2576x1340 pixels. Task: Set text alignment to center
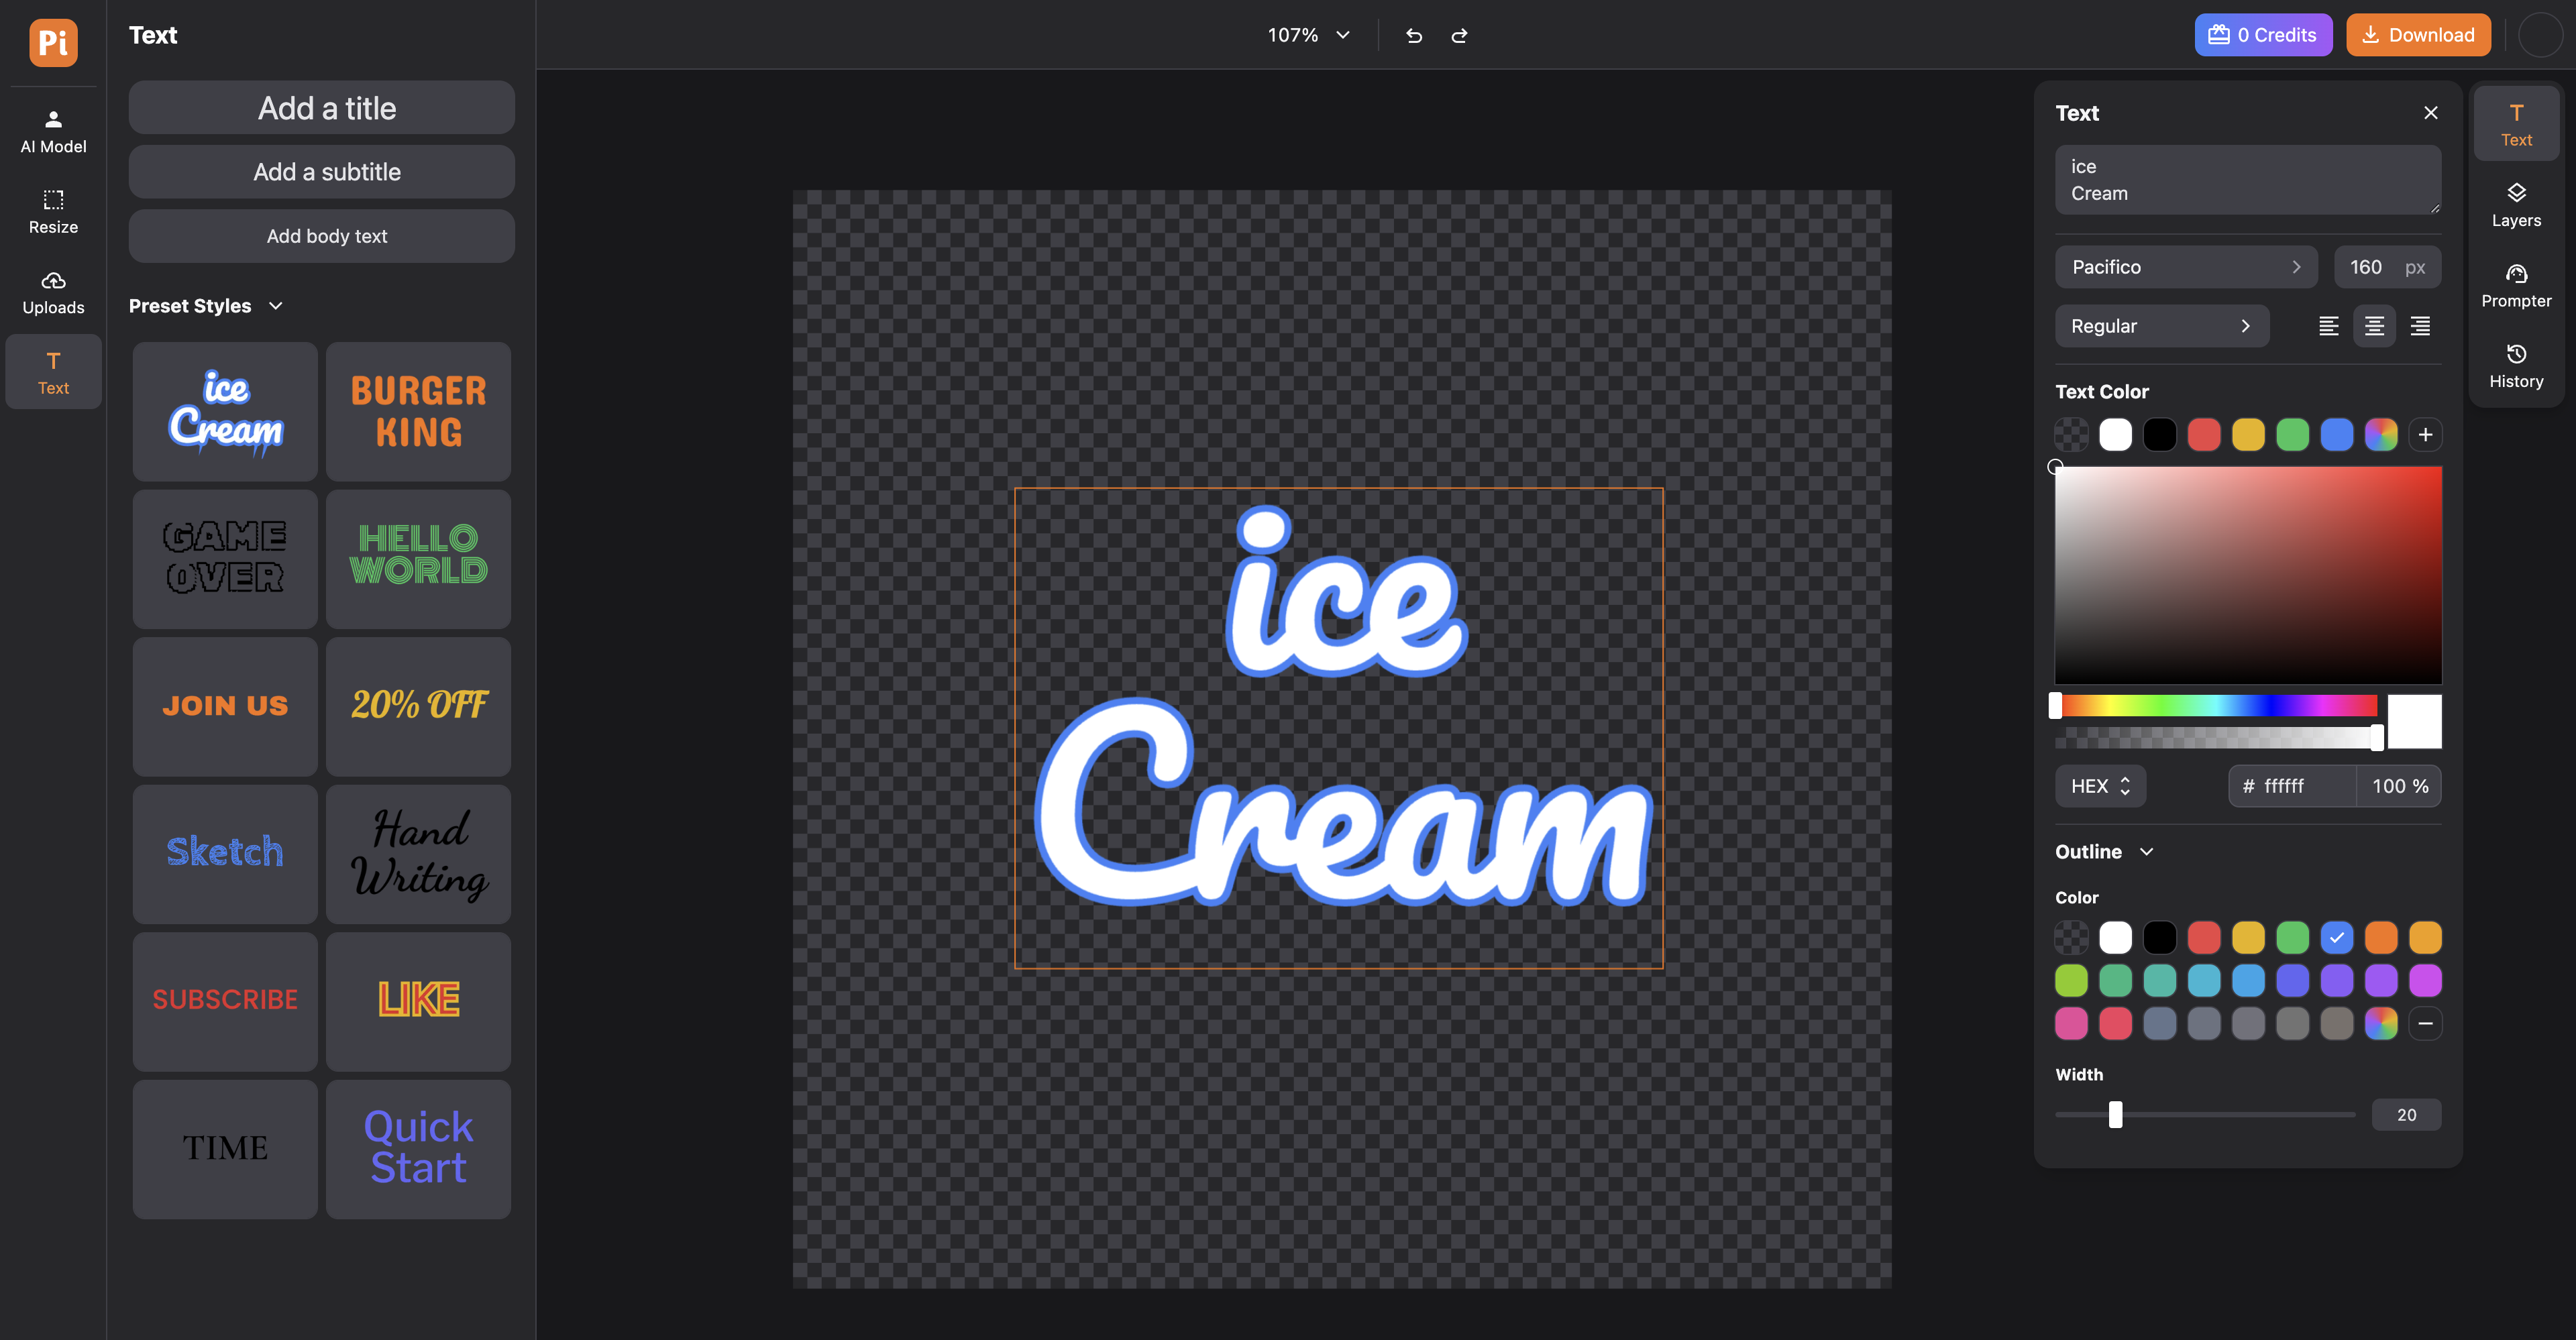2373,326
